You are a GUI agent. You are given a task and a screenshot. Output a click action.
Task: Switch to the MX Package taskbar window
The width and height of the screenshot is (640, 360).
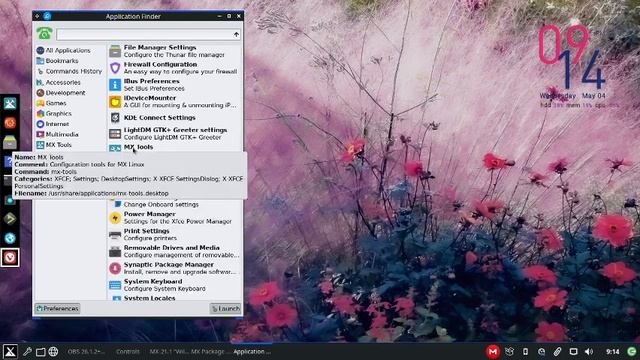[207, 351]
